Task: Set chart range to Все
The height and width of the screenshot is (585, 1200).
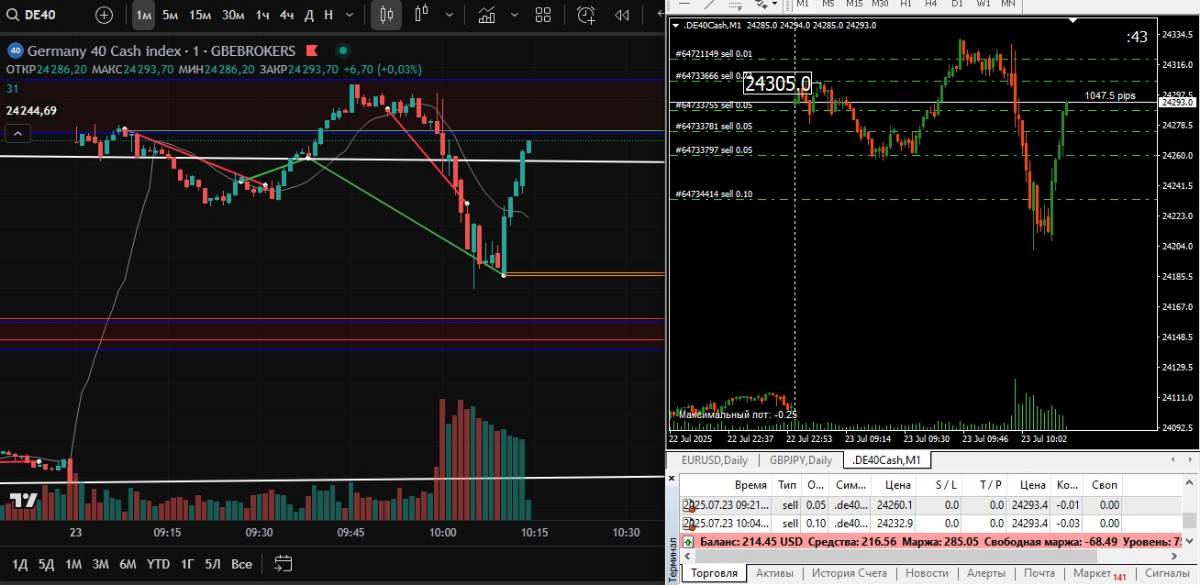Action: (241, 564)
